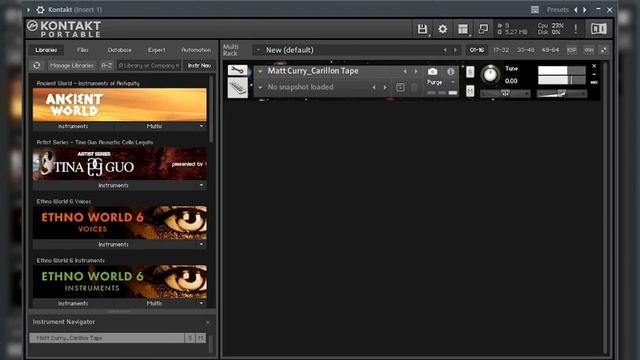Toggle the Instr Nav pane
Image resolution: width=640 pixels, height=360 pixels.
[199, 65]
